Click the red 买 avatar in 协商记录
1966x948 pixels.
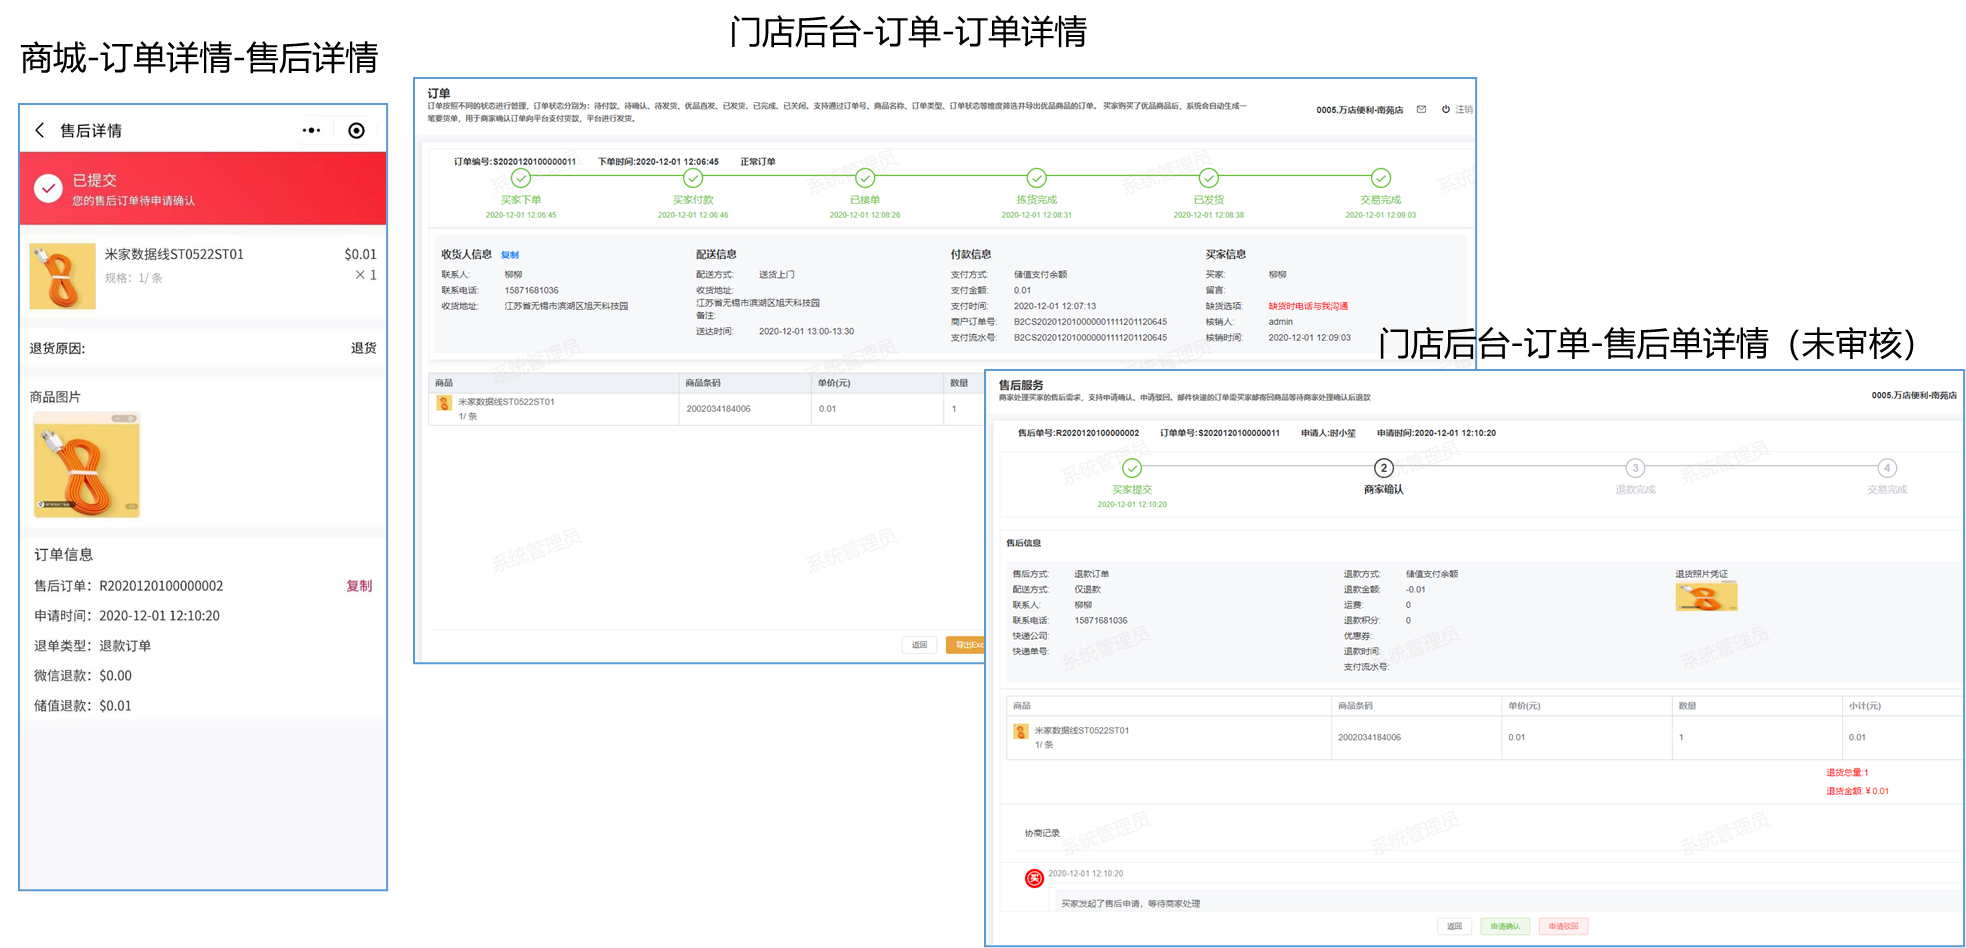click(1034, 878)
